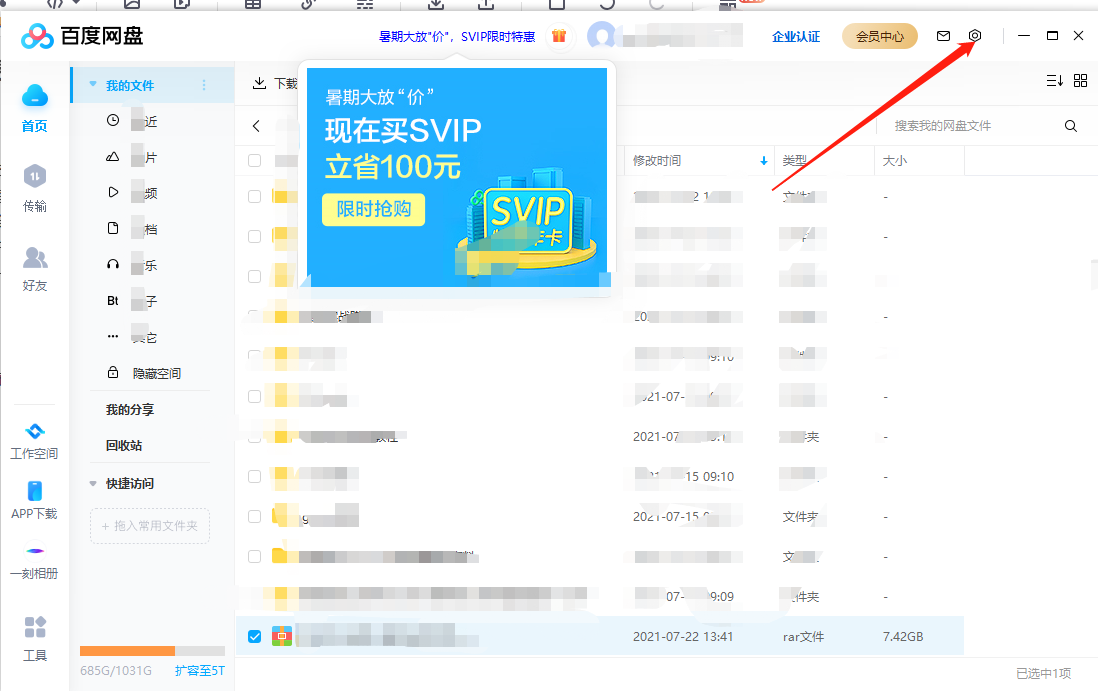The width and height of the screenshot is (1098, 691).
Task: Open the 工具 tools section
Action: pyautogui.click(x=34, y=638)
